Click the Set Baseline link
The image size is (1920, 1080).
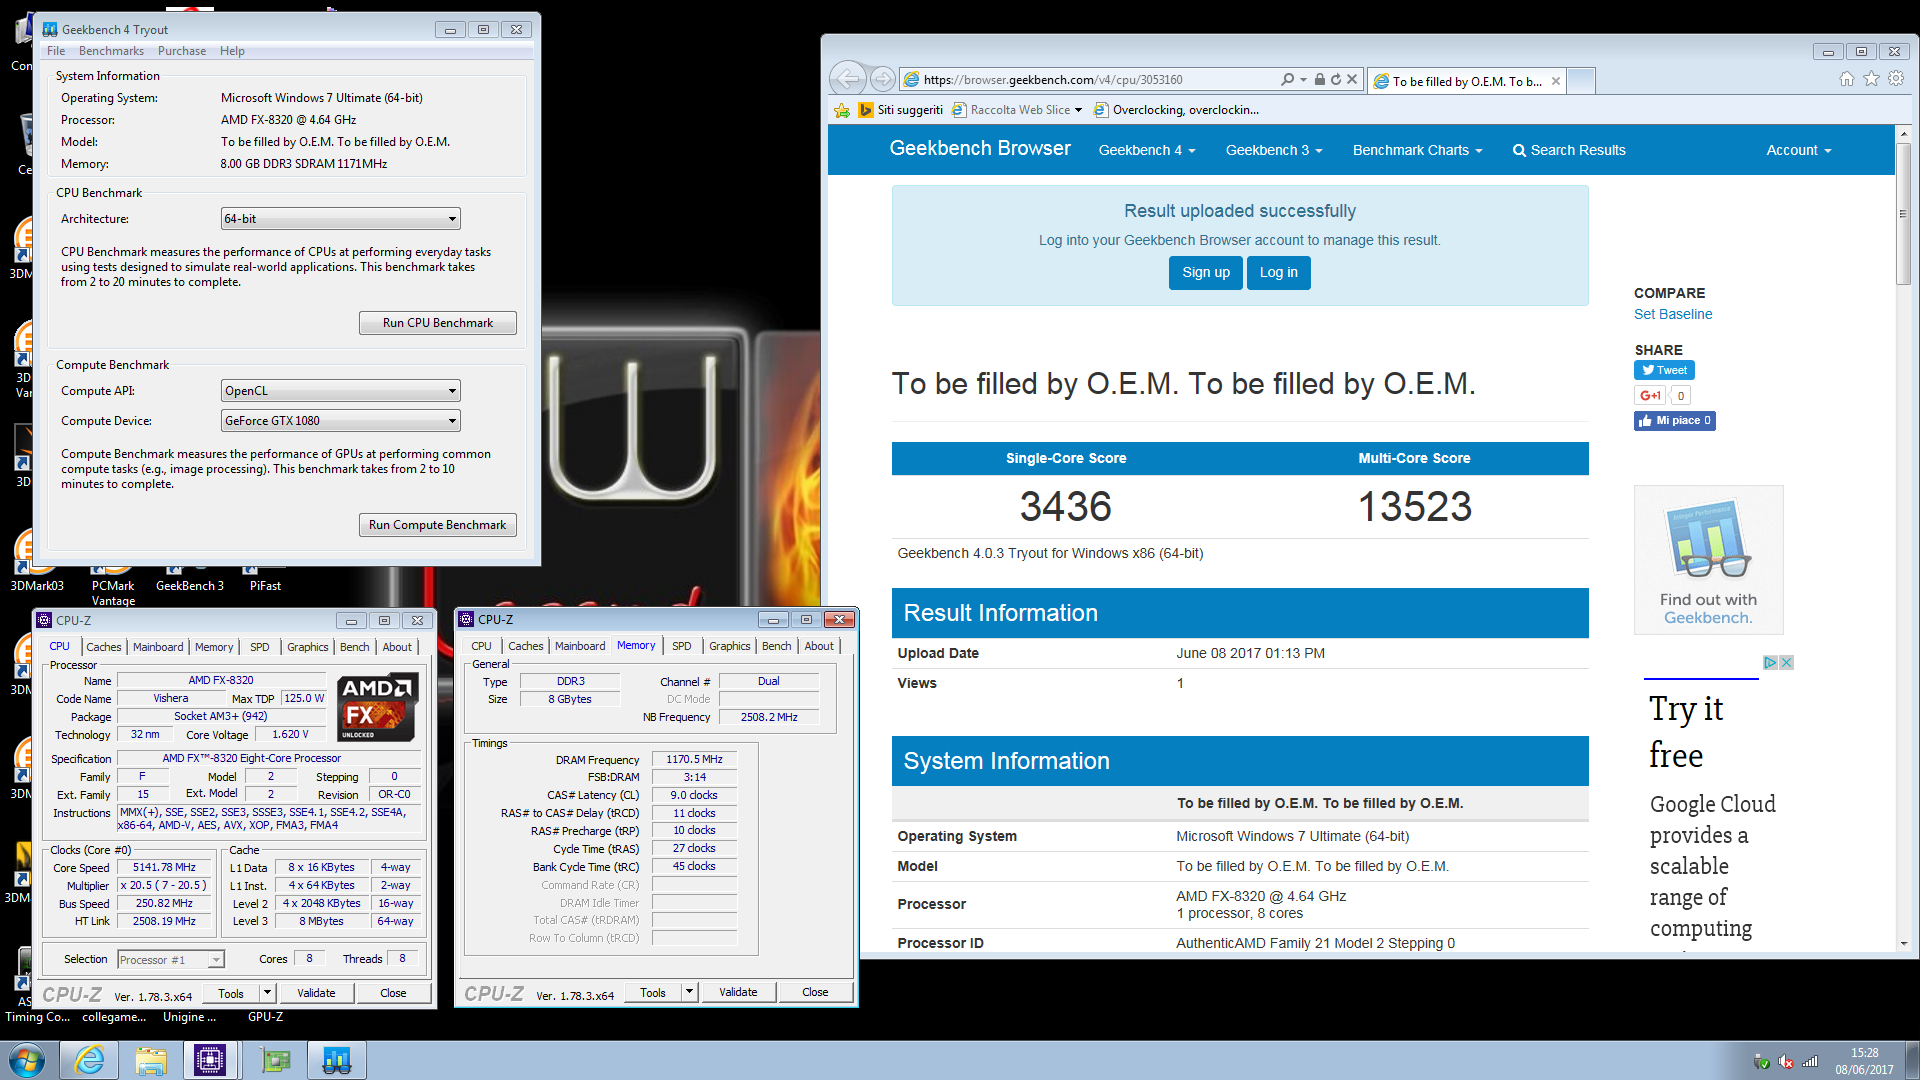(x=1673, y=314)
